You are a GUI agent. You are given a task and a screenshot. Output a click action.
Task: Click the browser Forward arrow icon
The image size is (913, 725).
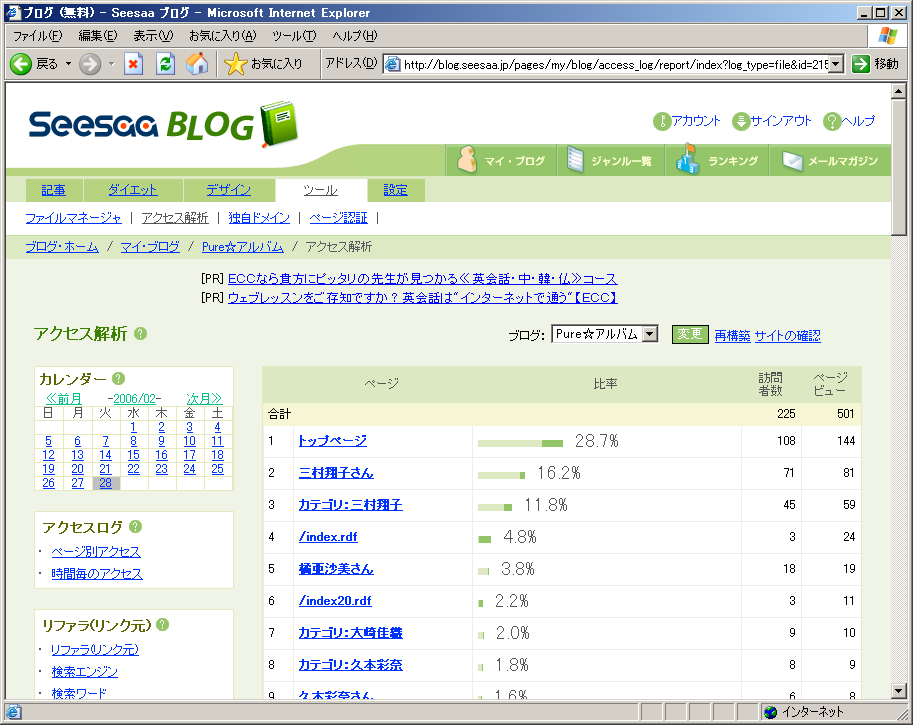point(90,63)
